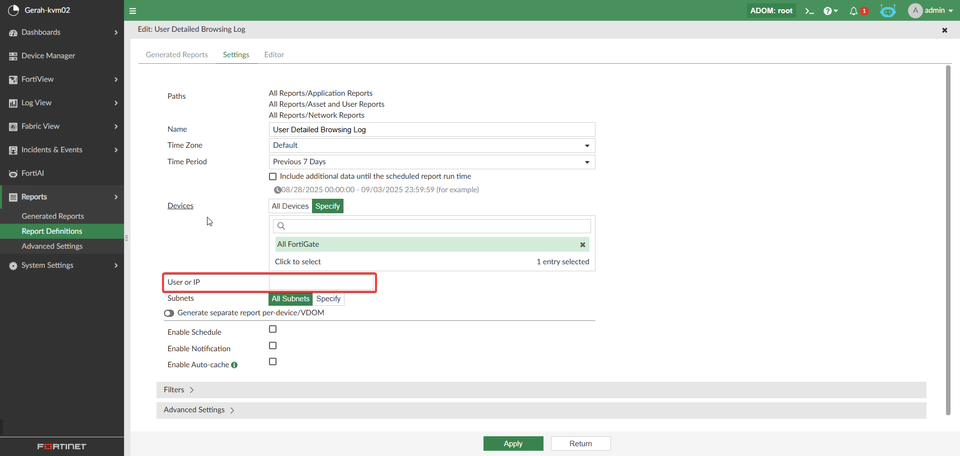Click the admin avatar icon
Screen dimensions: 960x456
coord(915,10)
